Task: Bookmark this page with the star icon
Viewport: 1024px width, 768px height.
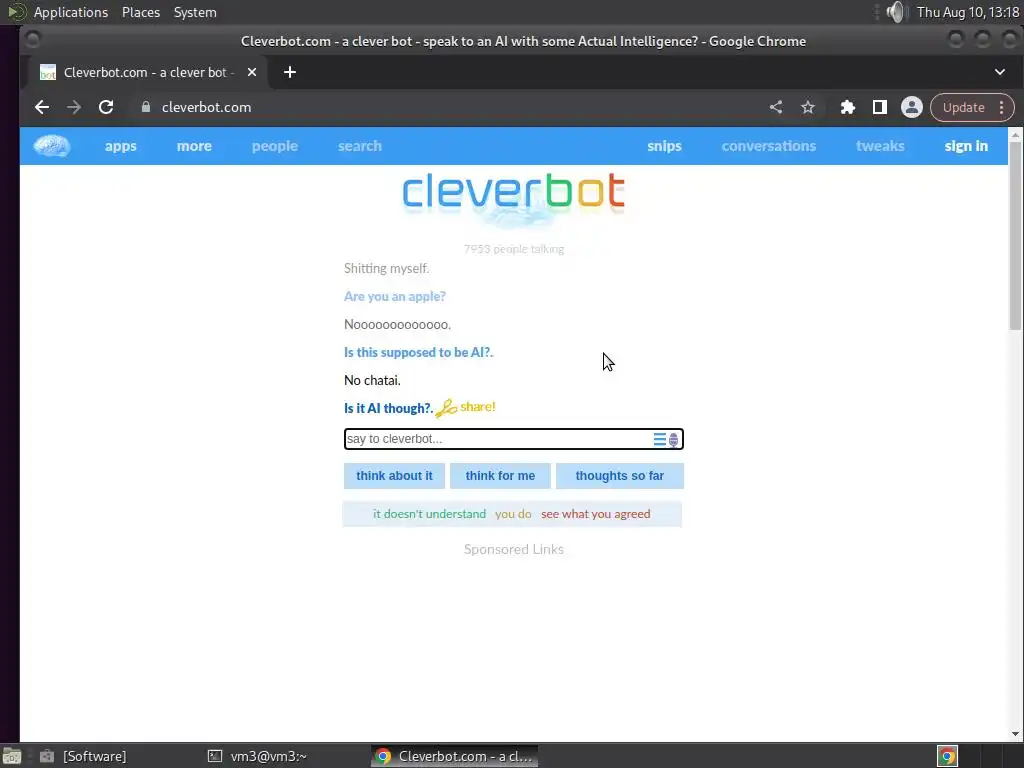Action: tap(808, 107)
